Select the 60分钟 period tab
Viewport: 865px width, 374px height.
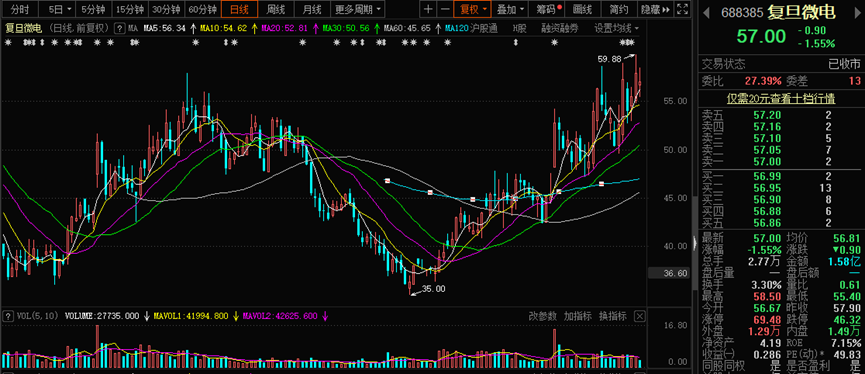202,9
